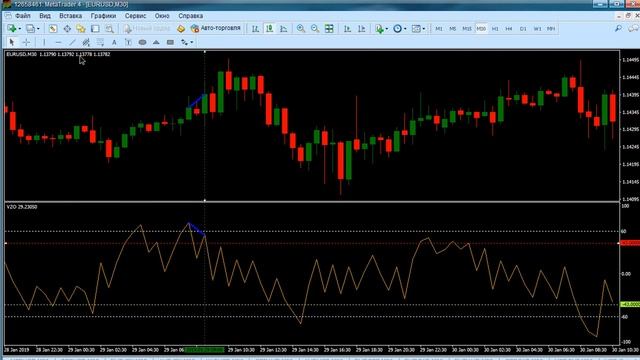Select the Horizontal Line tool
This screenshot has height=360, width=640.
tap(58, 42)
